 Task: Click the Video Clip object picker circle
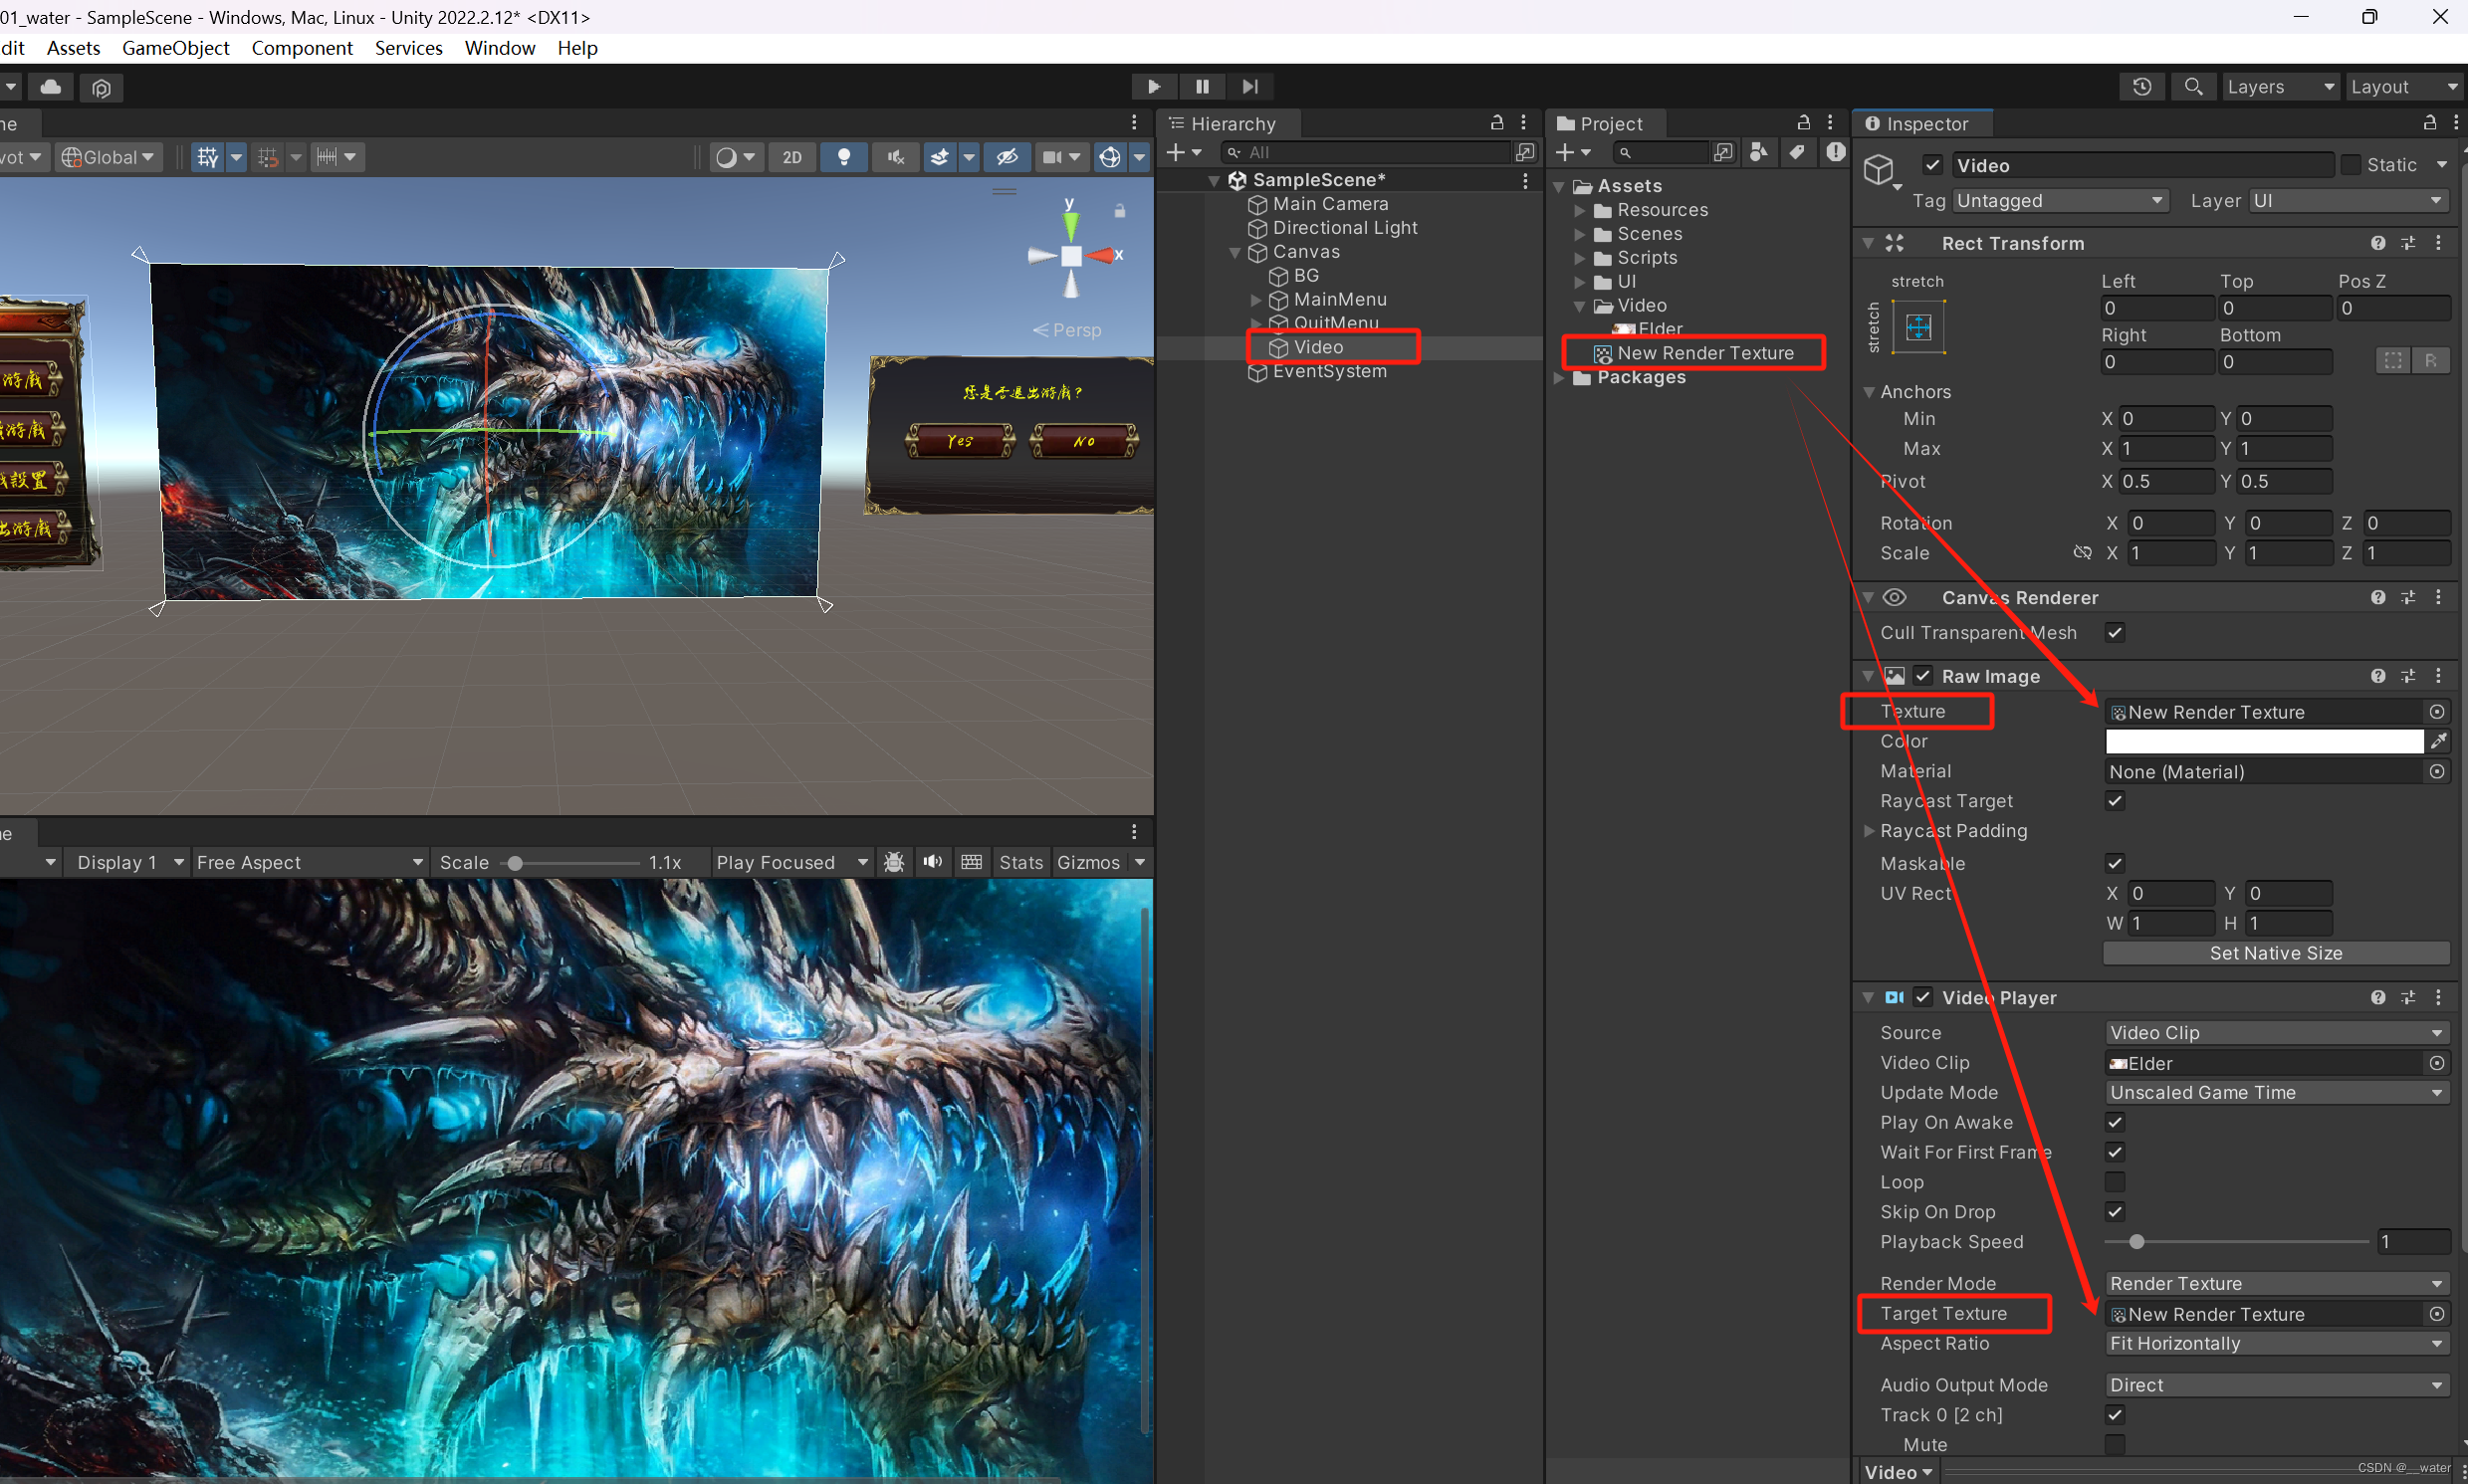pos(2437,1063)
